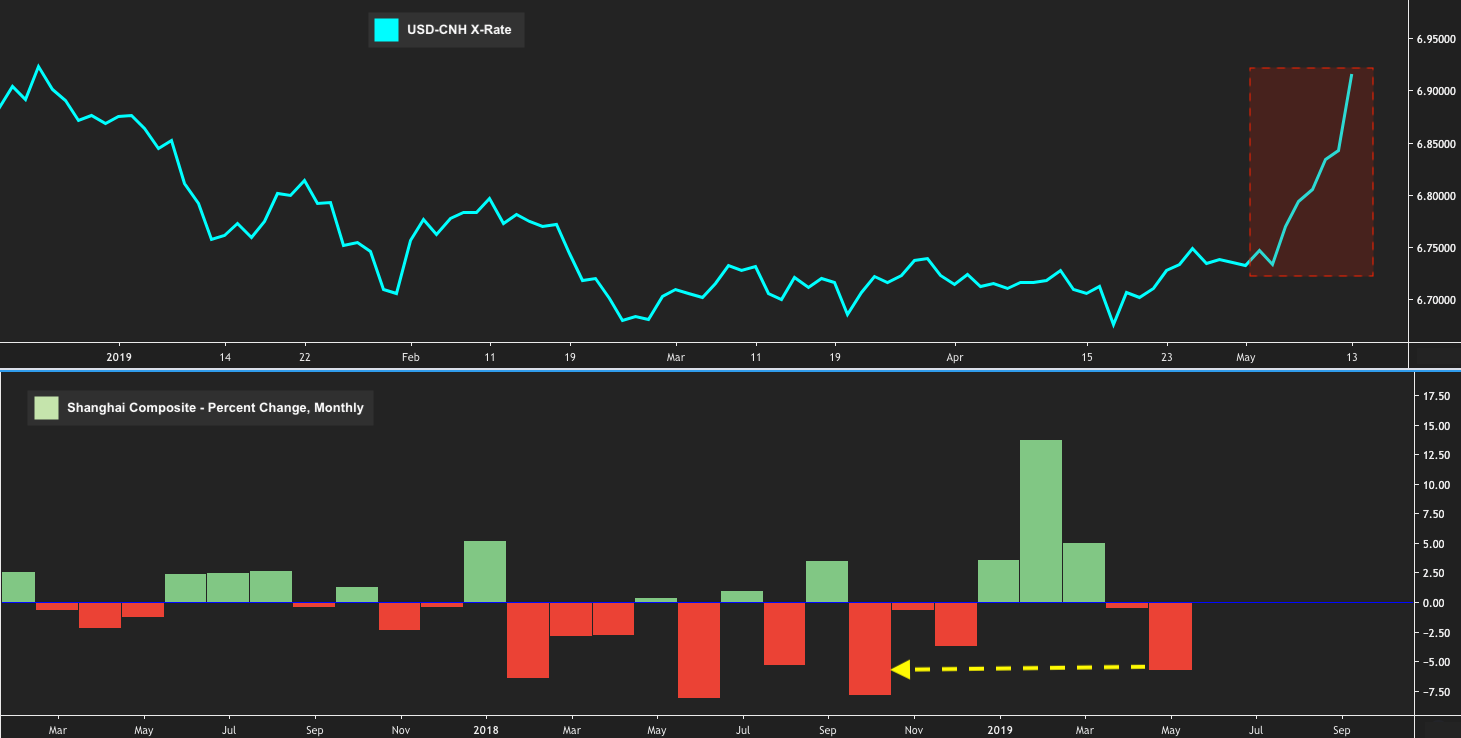Click the 13 date label on USD-CNH chart
This screenshot has height=738, width=1461.
[1352, 357]
